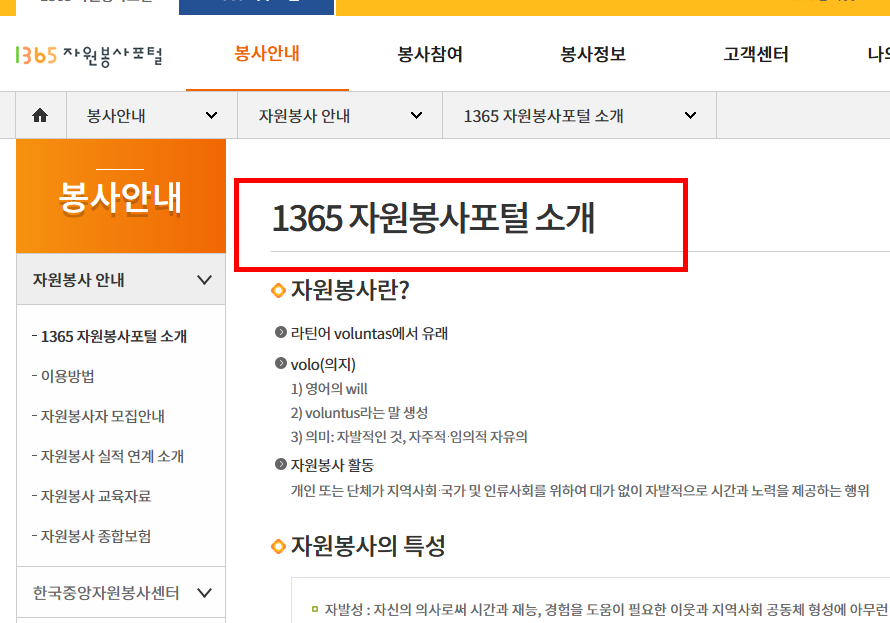Click the orange 봉사안내 sidebar banner
The height and width of the screenshot is (623, 890).
pos(120,196)
